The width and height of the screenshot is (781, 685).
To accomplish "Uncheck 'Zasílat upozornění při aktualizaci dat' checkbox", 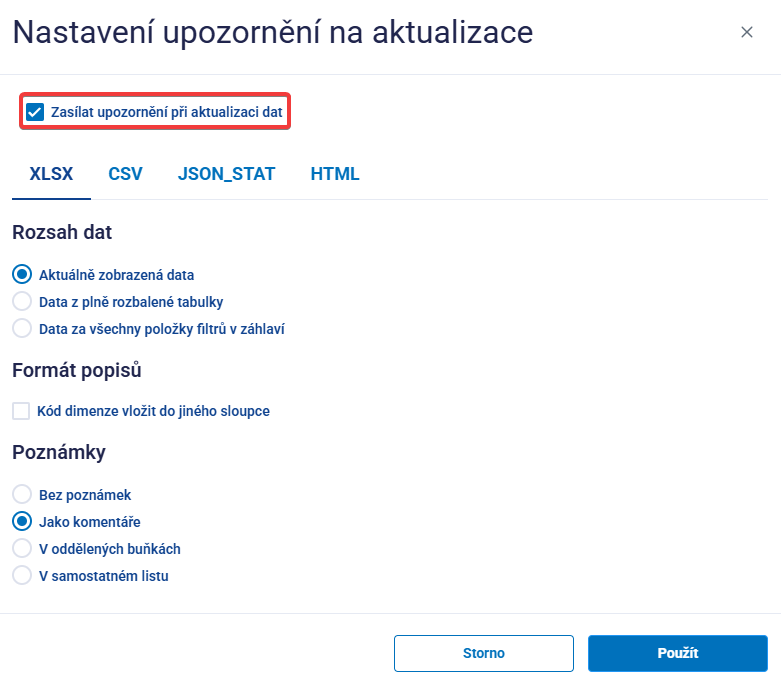I will pos(35,112).
